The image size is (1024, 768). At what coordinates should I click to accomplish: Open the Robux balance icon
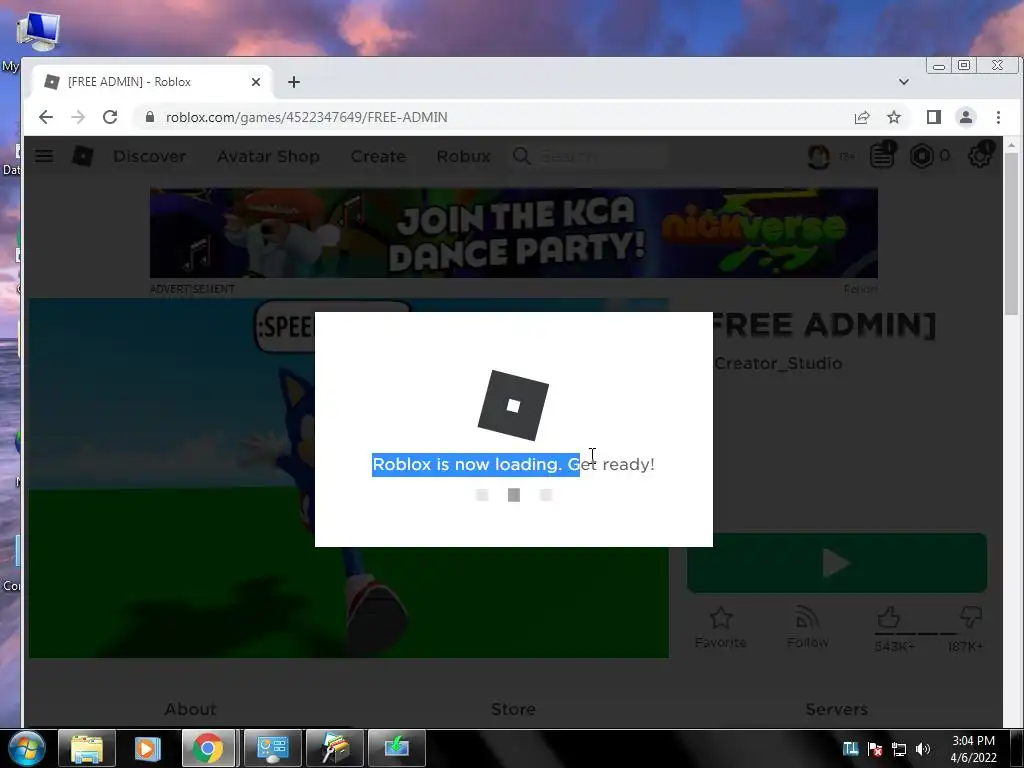921,156
